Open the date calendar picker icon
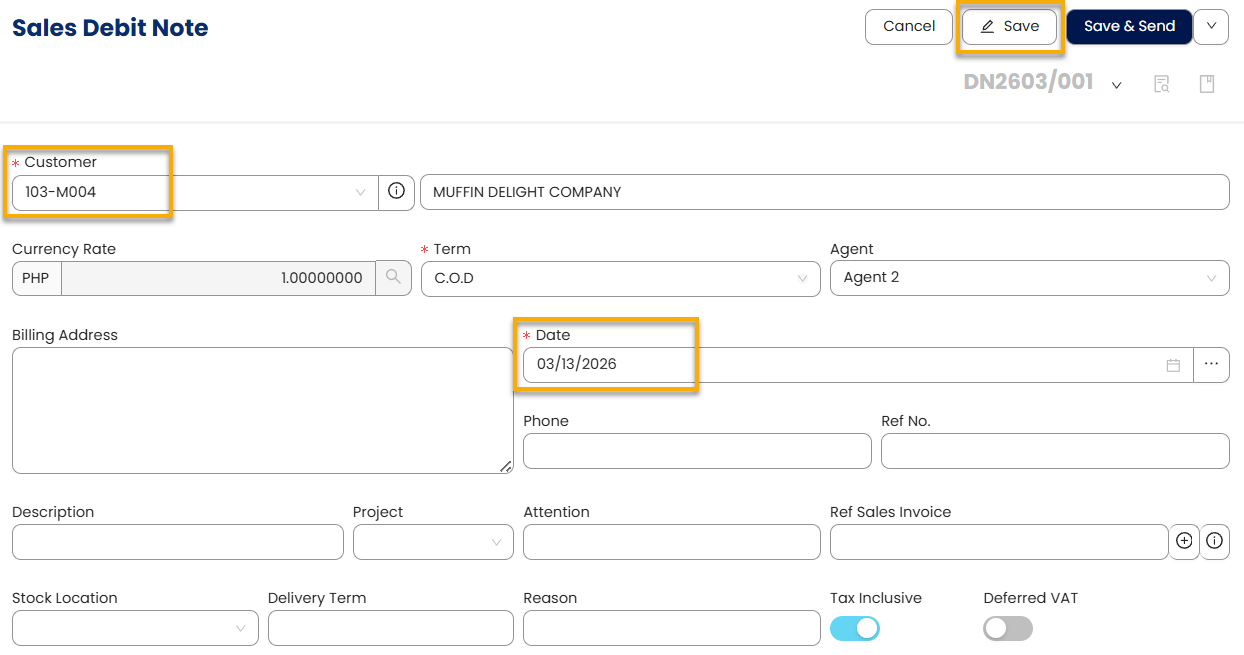Image resolution: width=1244 pixels, height=655 pixels. coord(1173,365)
